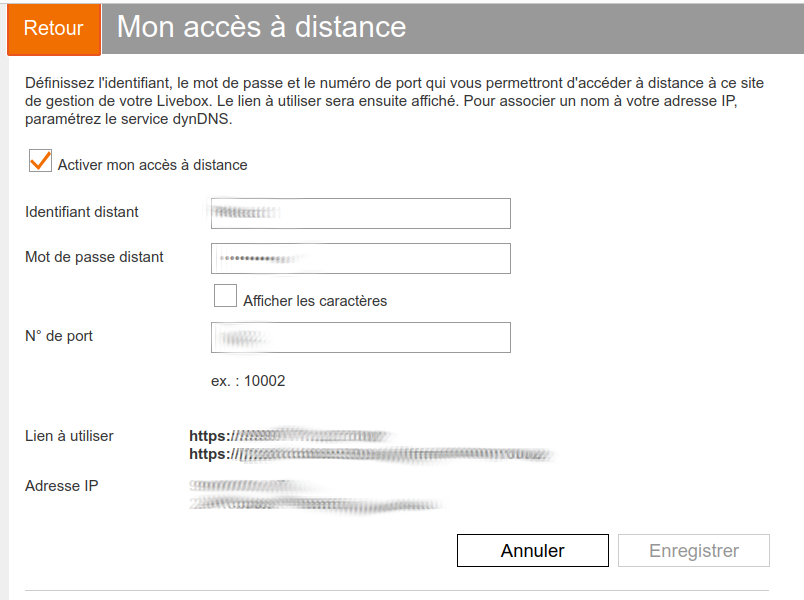Click the Identifiant distant label
This screenshot has width=804, height=600.
click(x=82, y=212)
